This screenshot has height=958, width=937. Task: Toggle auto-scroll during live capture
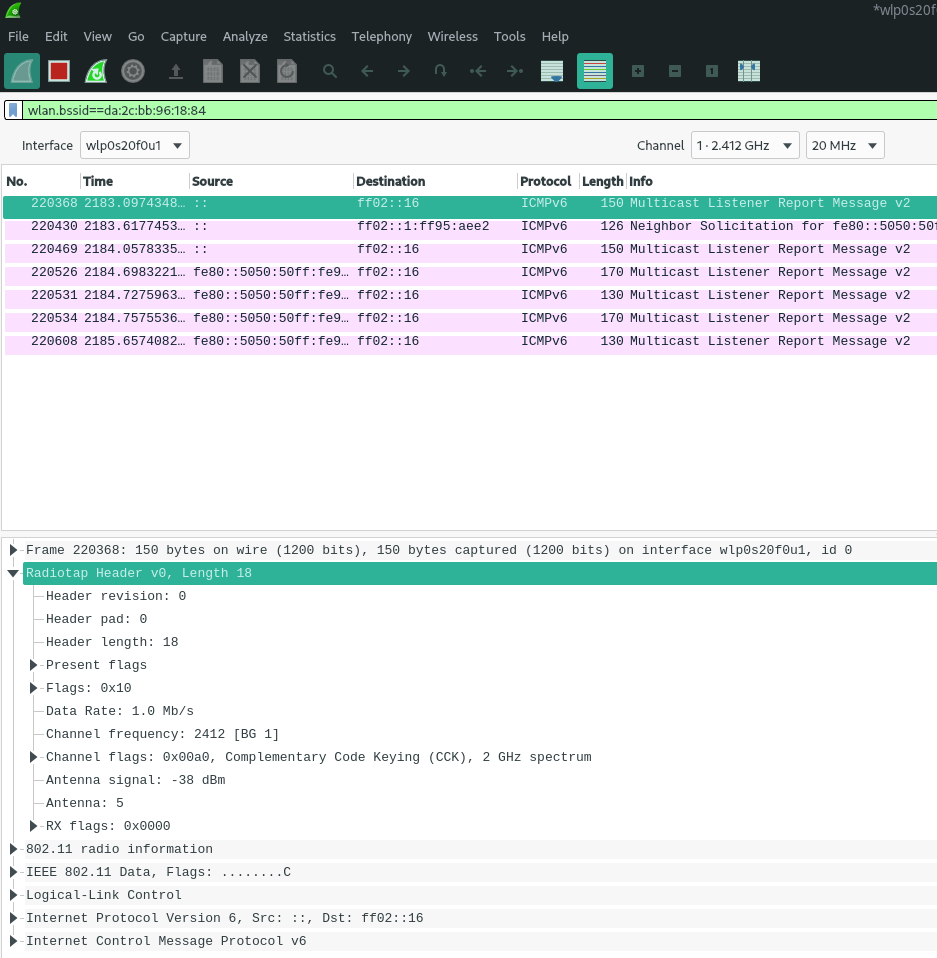click(x=551, y=71)
